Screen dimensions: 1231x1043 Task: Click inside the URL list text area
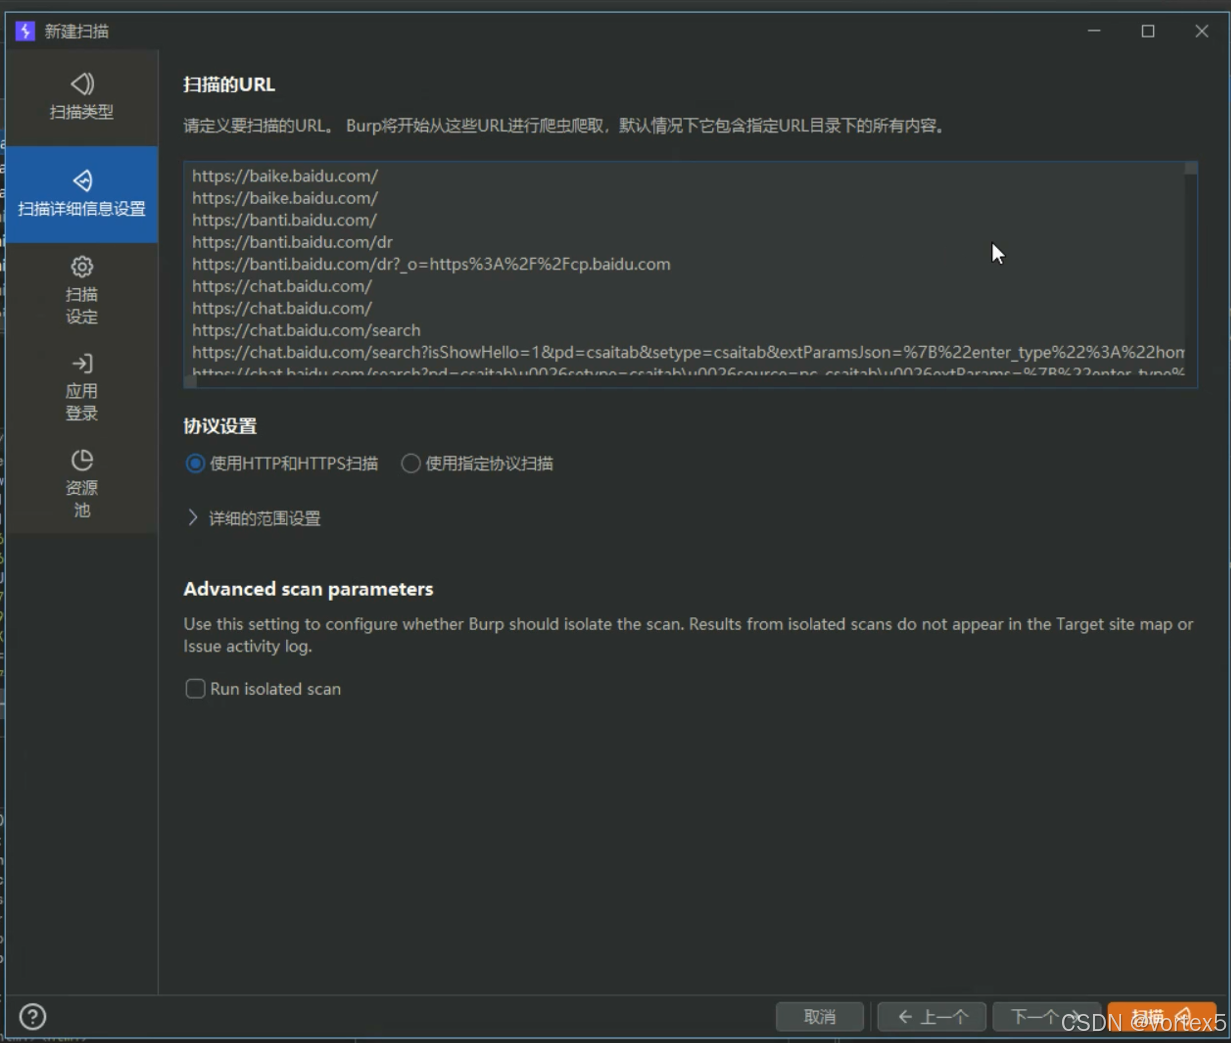tap(690, 274)
